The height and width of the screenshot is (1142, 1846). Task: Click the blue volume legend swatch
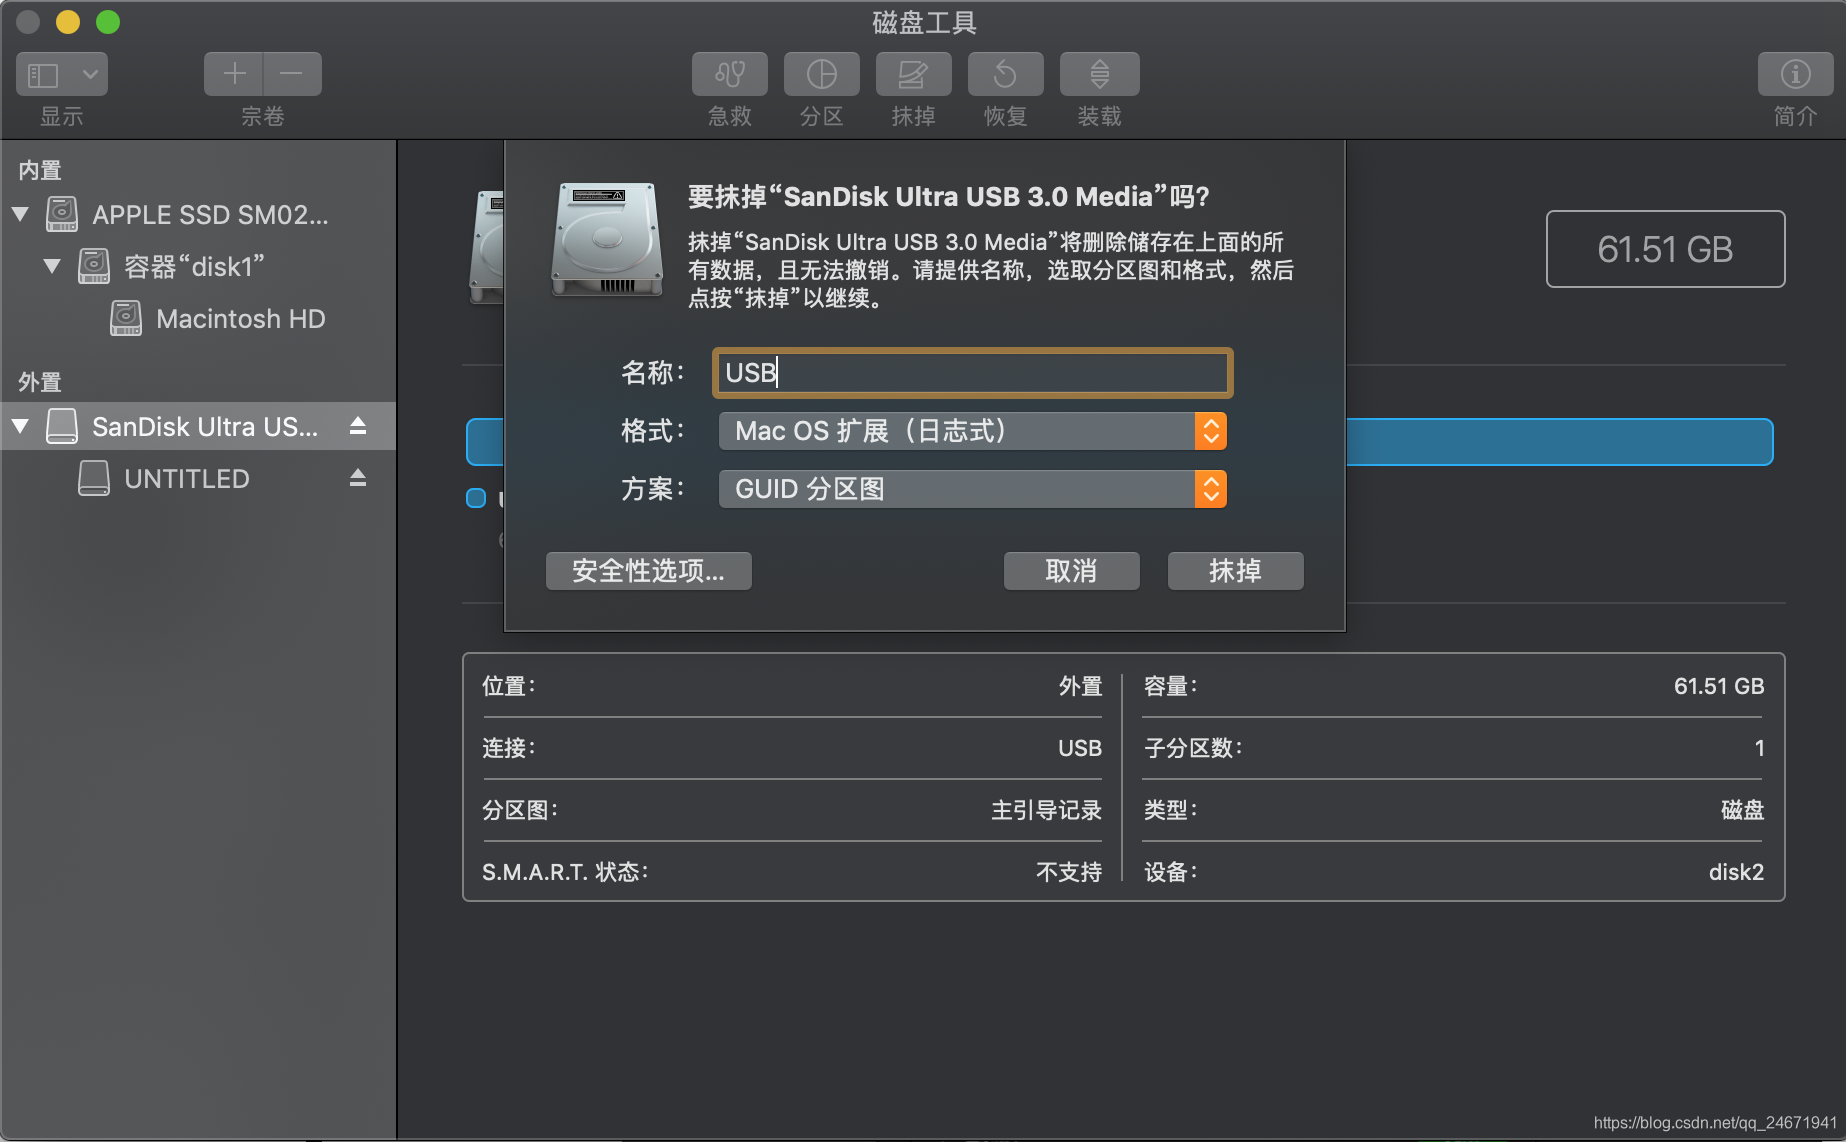click(476, 498)
